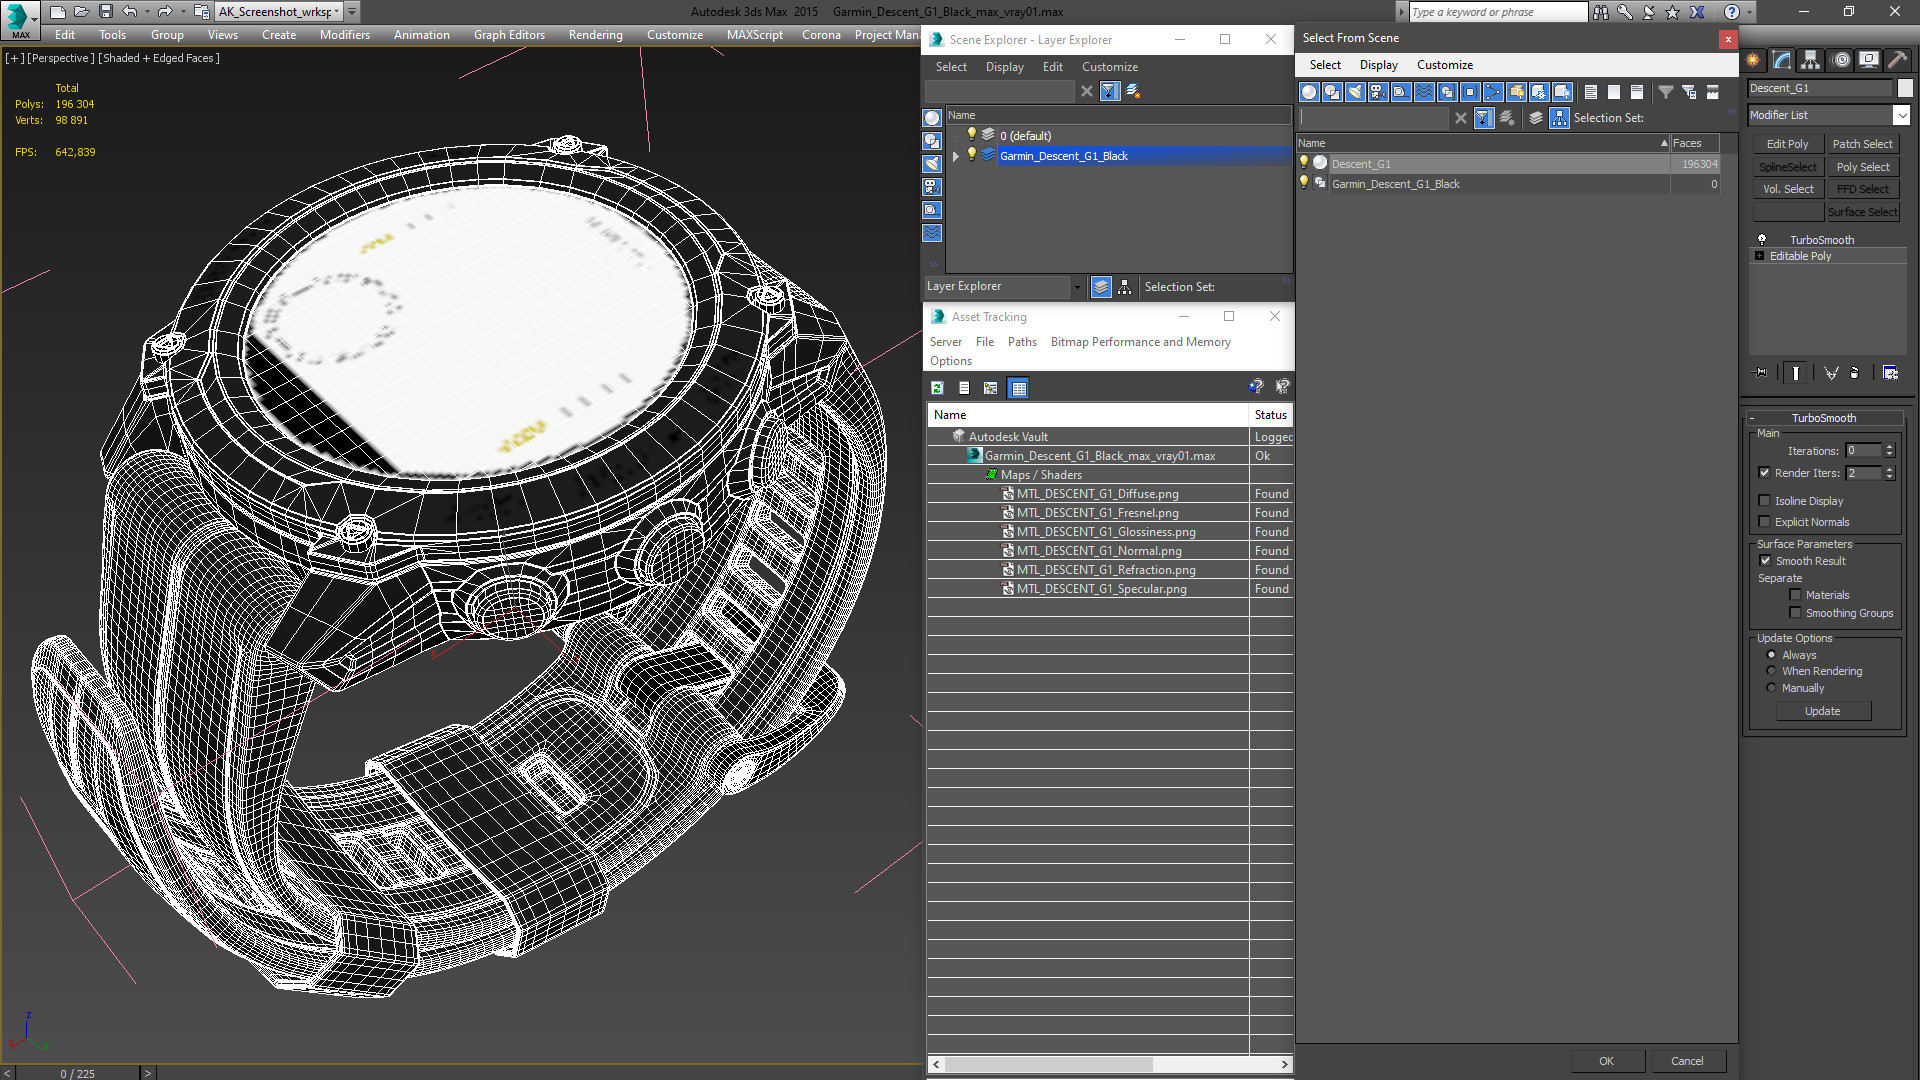Click Undo arrow in quick access toolbar
This screenshot has height=1080, width=1920.
tap(130, 12)
